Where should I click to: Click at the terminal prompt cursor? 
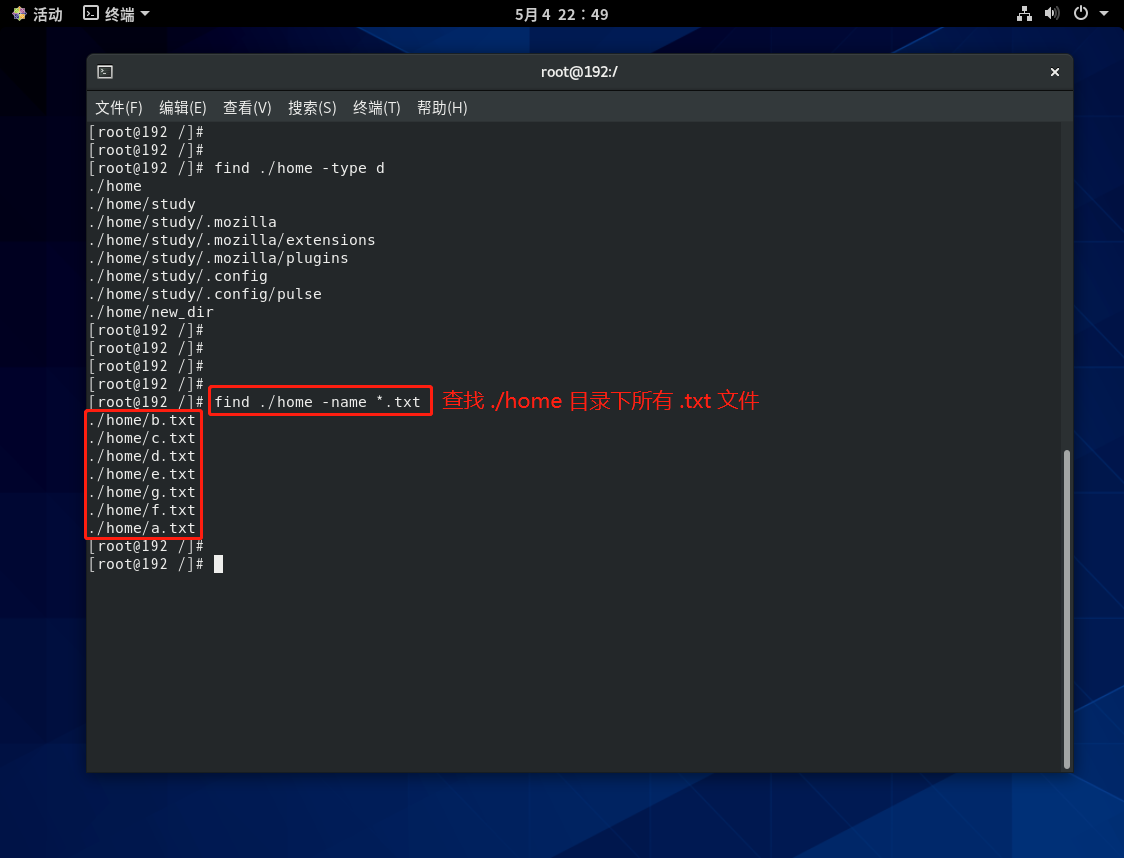pyautogui.click(x=218, y=564)
